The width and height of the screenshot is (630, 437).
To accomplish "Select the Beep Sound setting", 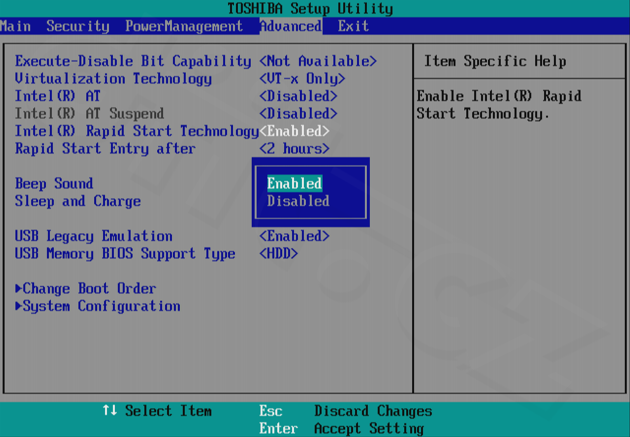I will [54, 184].
